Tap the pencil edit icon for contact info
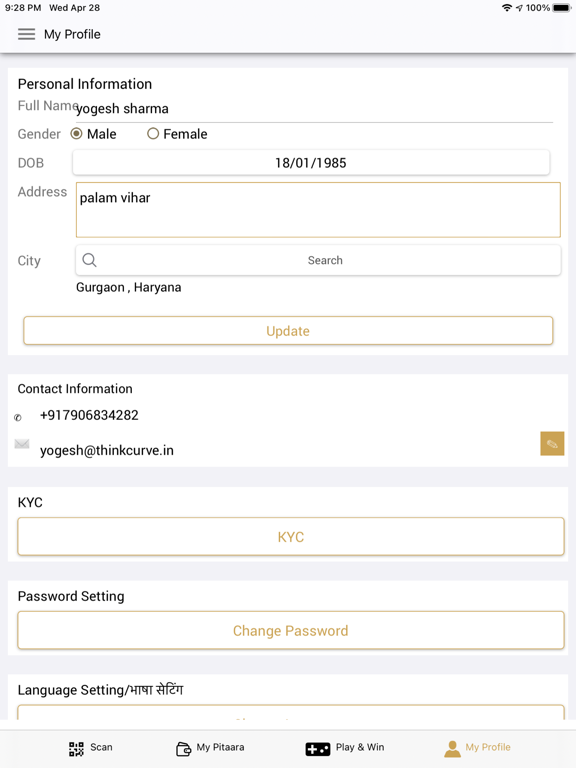The image size is (576, 768). (x=552, y=444)
